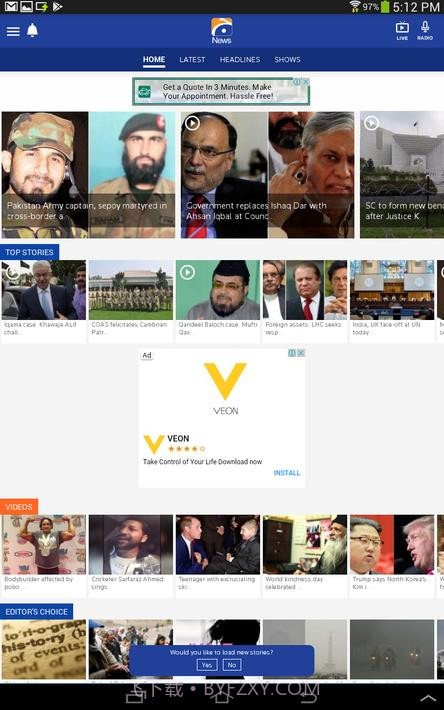Install the VEON app from ad
This screenshot has height=710, width=444.
click(286, 473)
